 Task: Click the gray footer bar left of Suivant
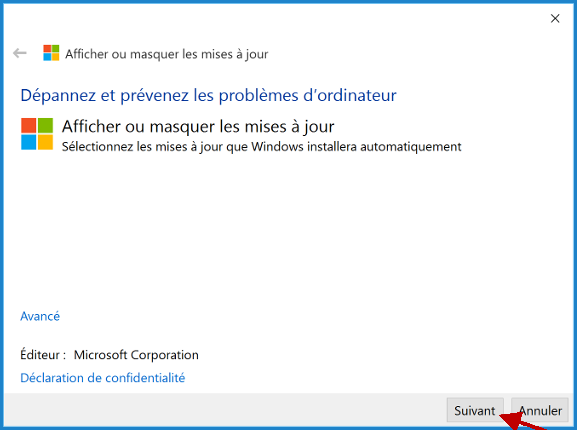coord(224,410)
